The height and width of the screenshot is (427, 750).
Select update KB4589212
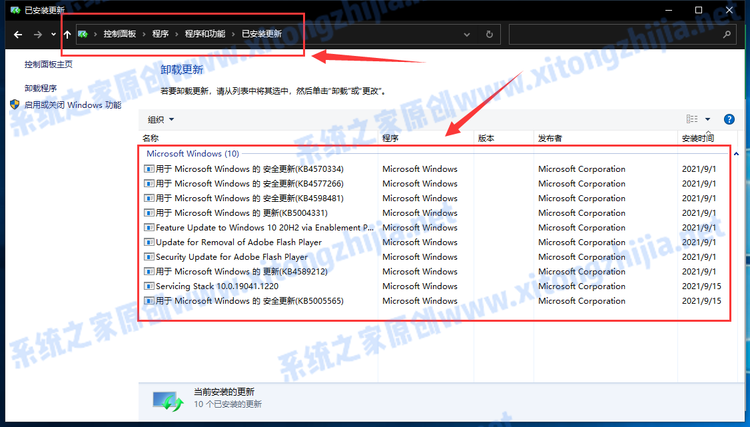point(242,272)
